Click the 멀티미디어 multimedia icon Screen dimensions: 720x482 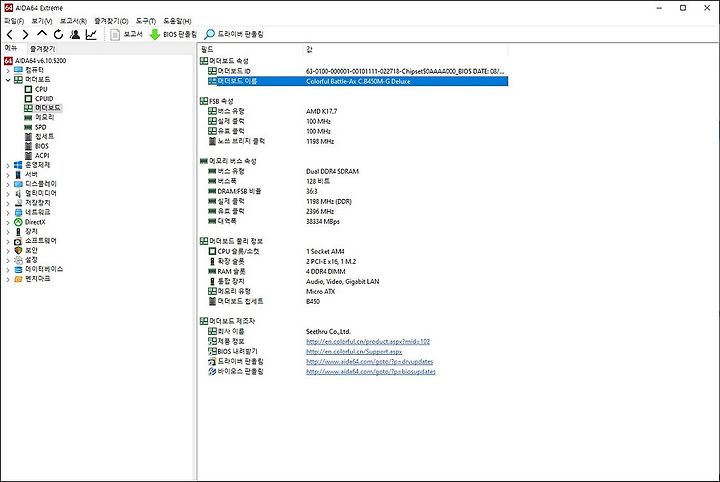click(18, 193)
